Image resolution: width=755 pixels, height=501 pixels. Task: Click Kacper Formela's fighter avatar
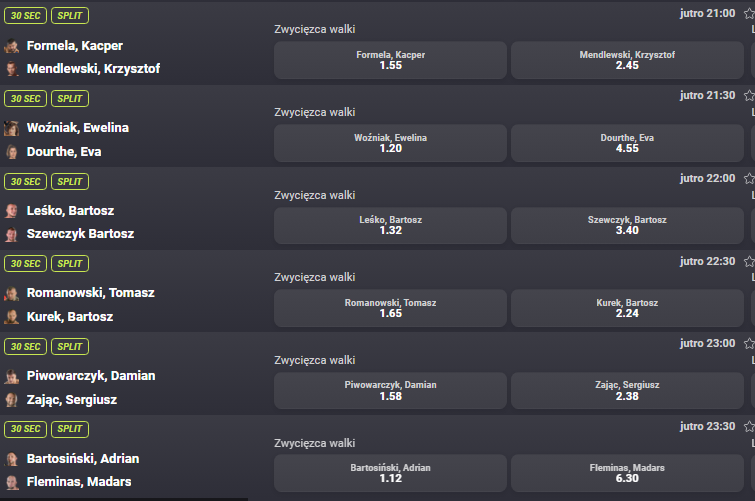12,46
